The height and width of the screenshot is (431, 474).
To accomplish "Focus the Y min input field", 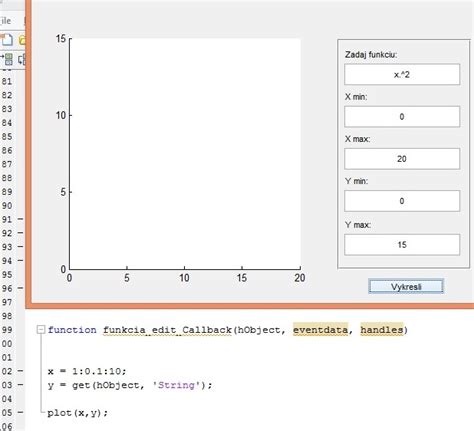I will [402, 201].
